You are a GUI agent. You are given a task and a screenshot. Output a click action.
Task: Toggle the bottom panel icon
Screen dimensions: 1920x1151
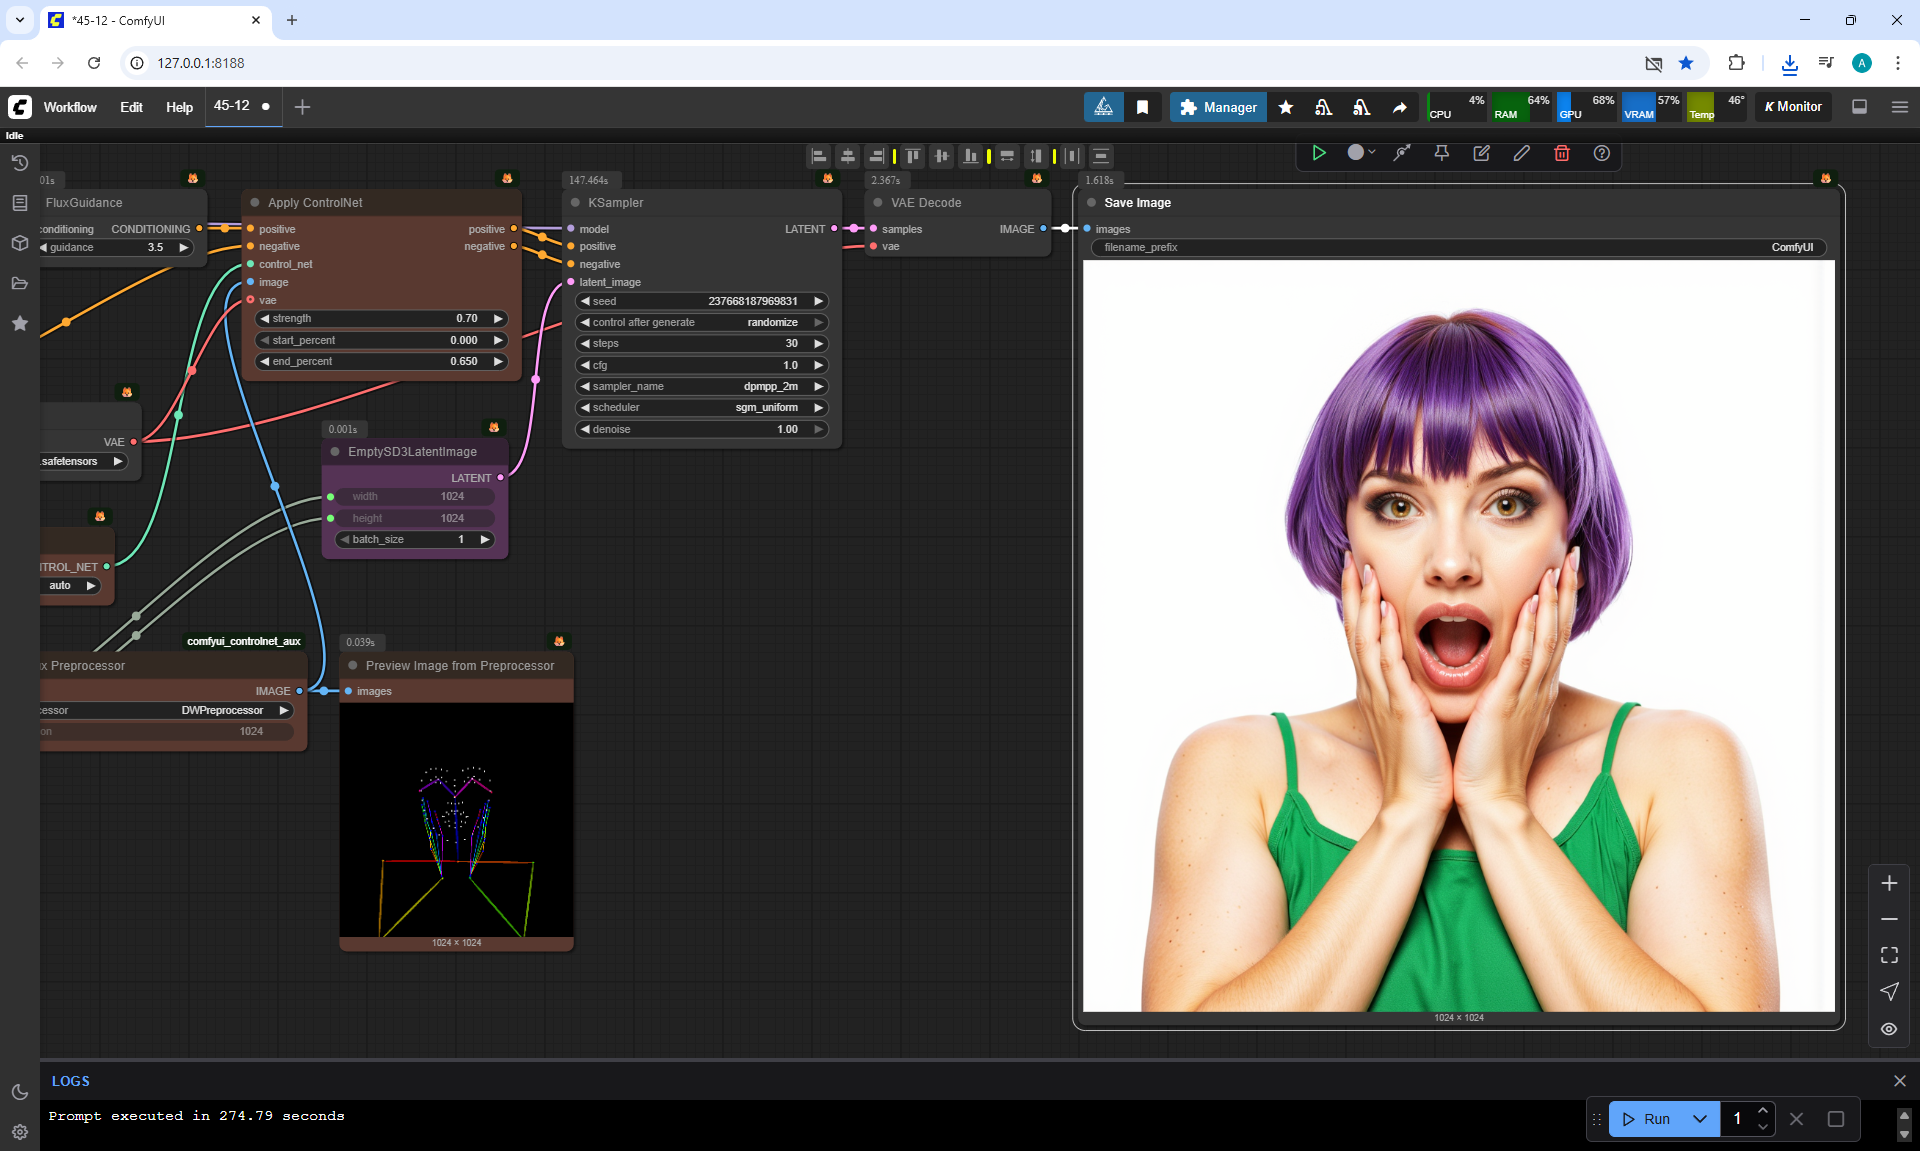pos(1859,107)
